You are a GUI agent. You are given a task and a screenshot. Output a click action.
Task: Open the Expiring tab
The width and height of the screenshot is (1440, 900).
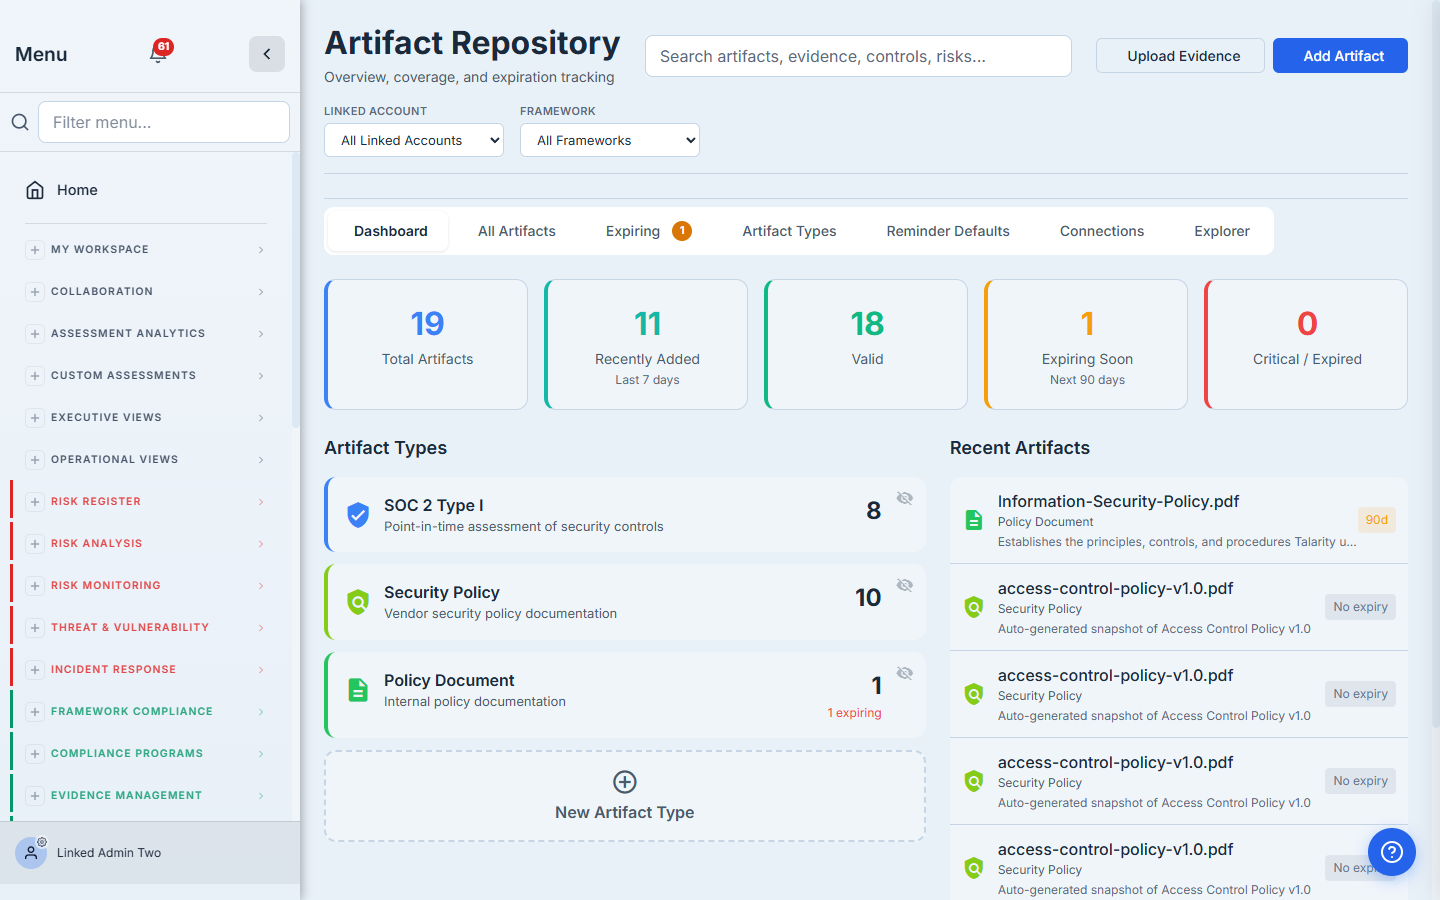tap(648, 231)
